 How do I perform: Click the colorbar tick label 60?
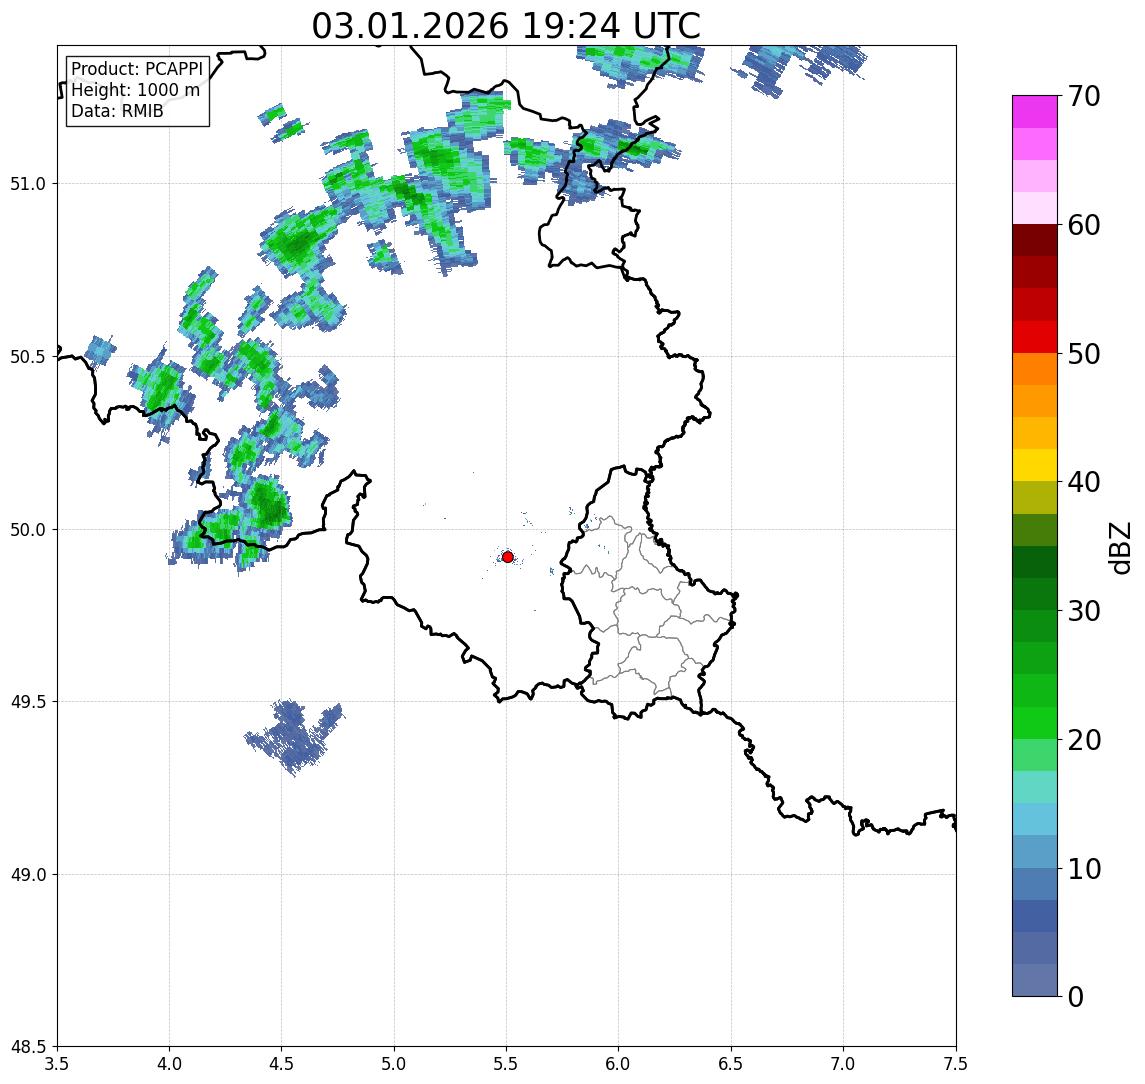(1084, 226)
